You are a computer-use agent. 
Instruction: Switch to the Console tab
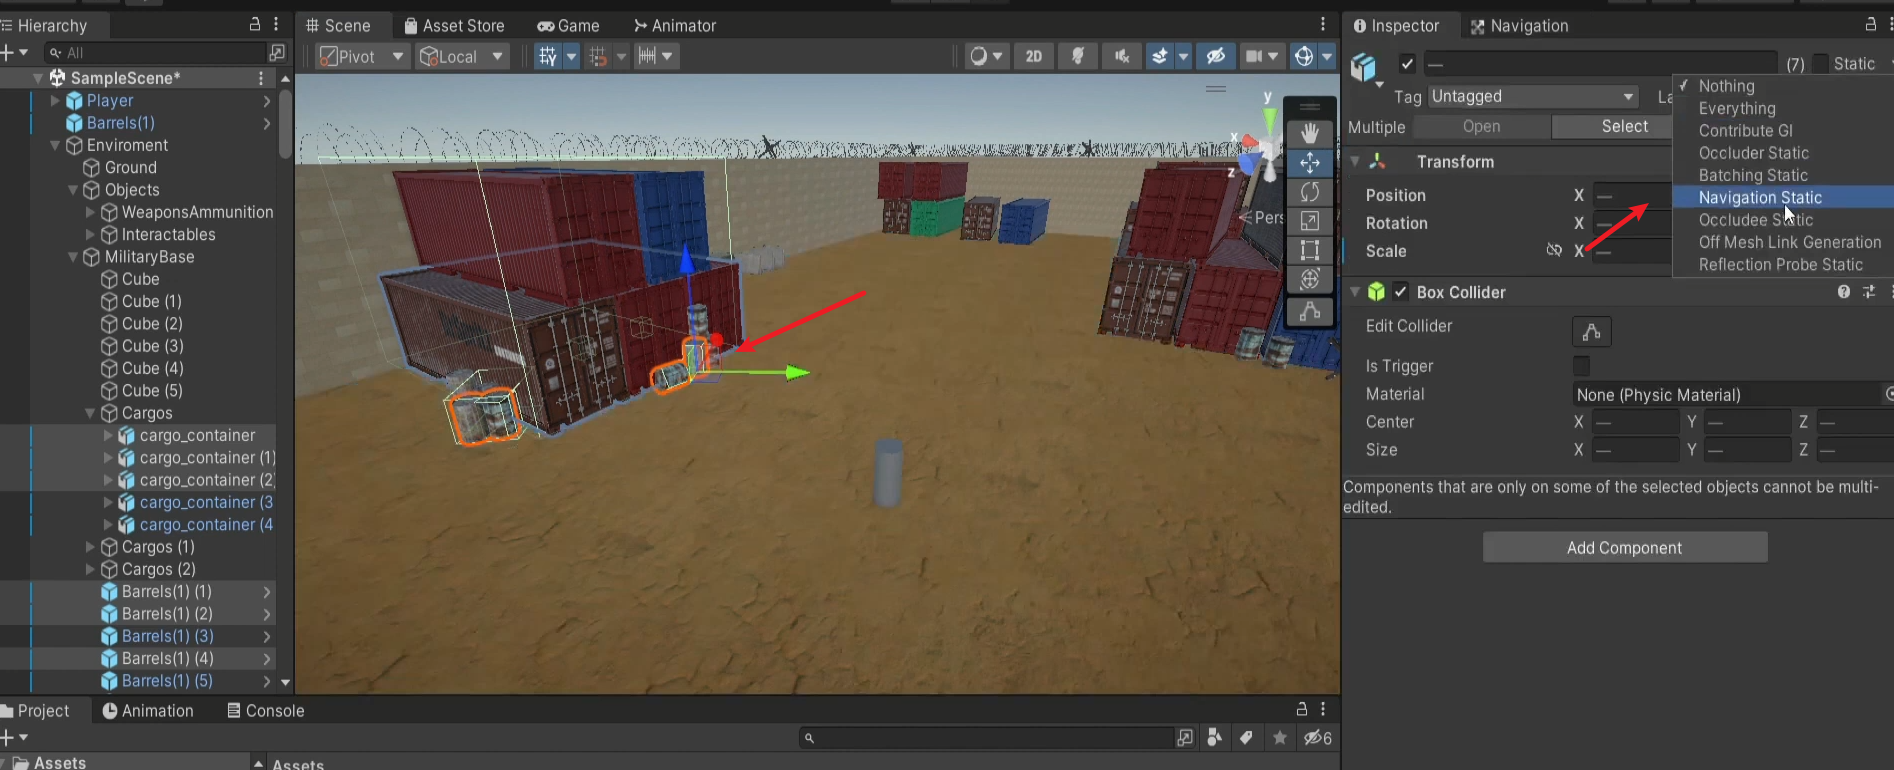[x=265, y=710]
